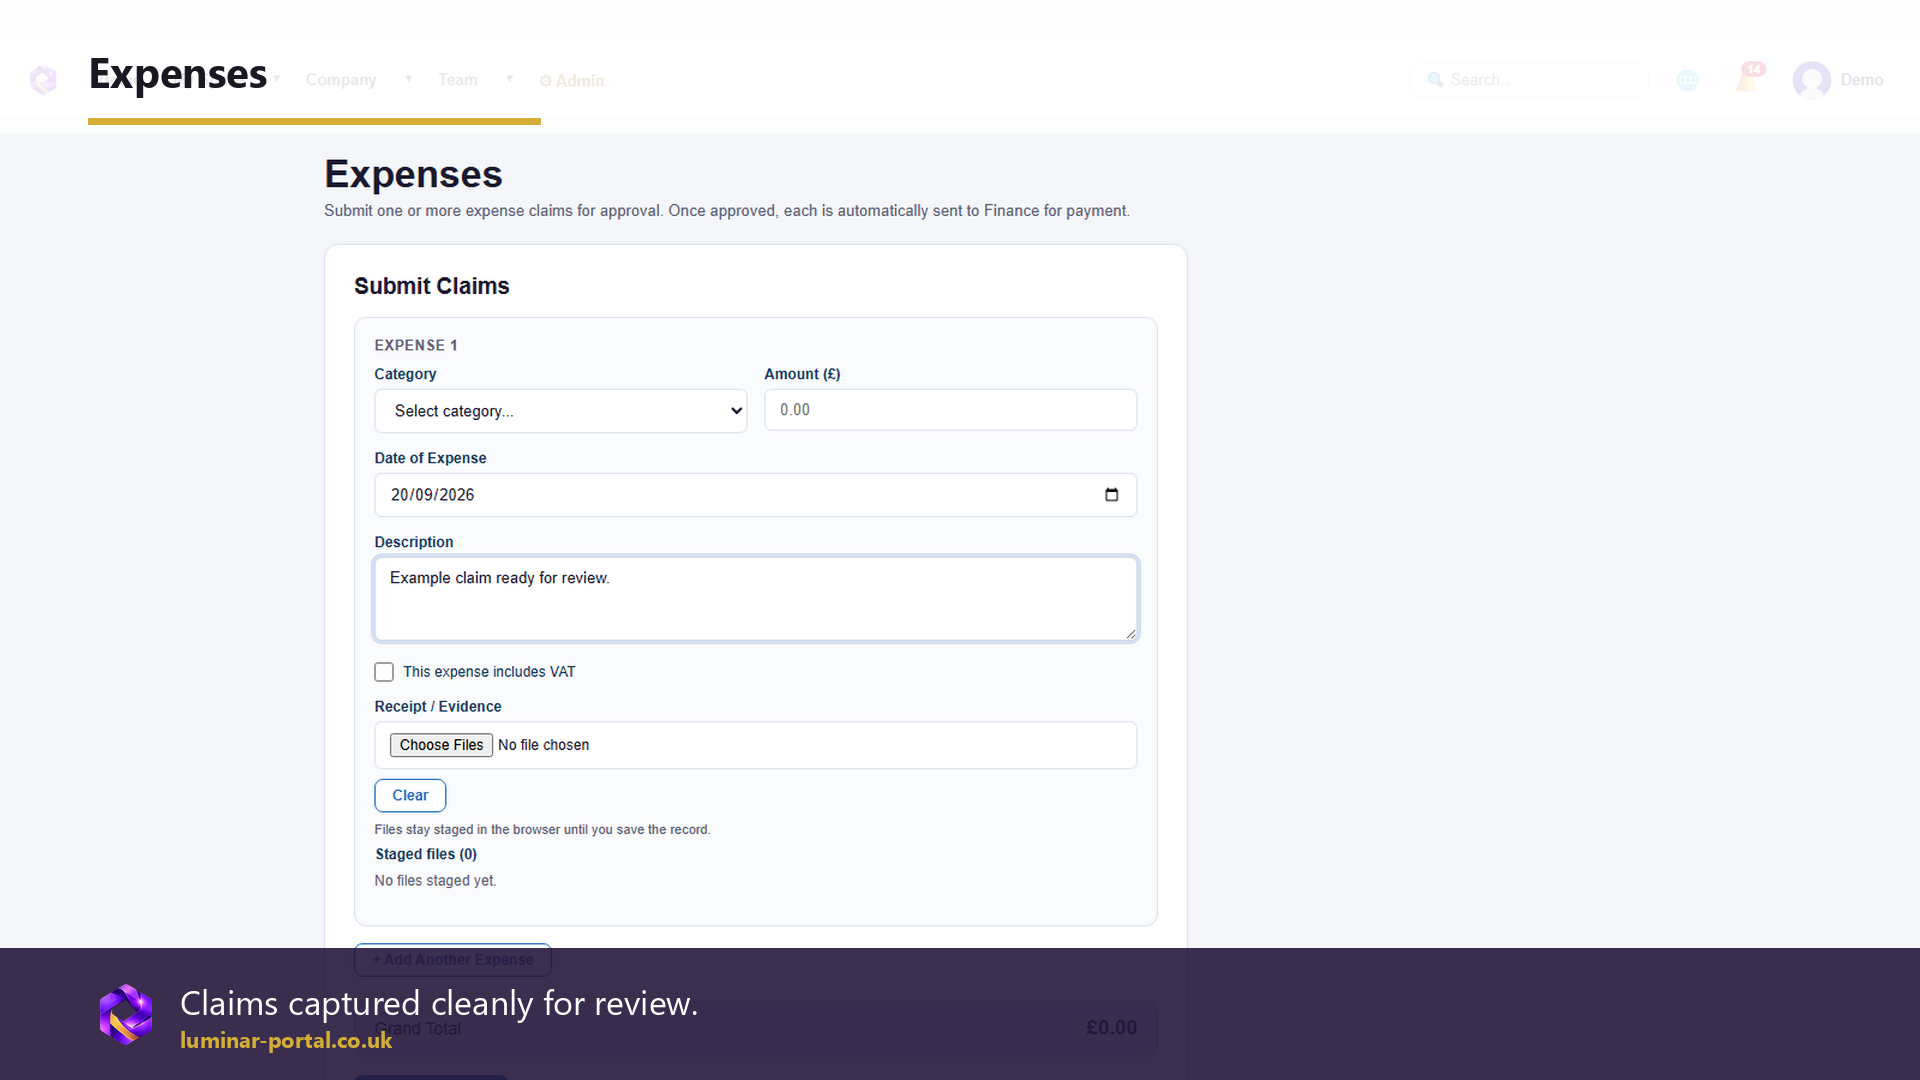
Task: Tick 'This expense includes VAT' checkbox
Action: click(384, 672)
